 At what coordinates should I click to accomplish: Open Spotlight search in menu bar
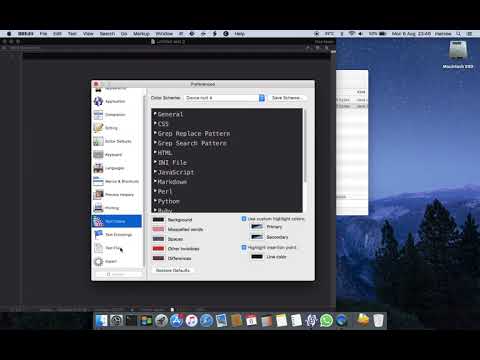click(459, 34)
